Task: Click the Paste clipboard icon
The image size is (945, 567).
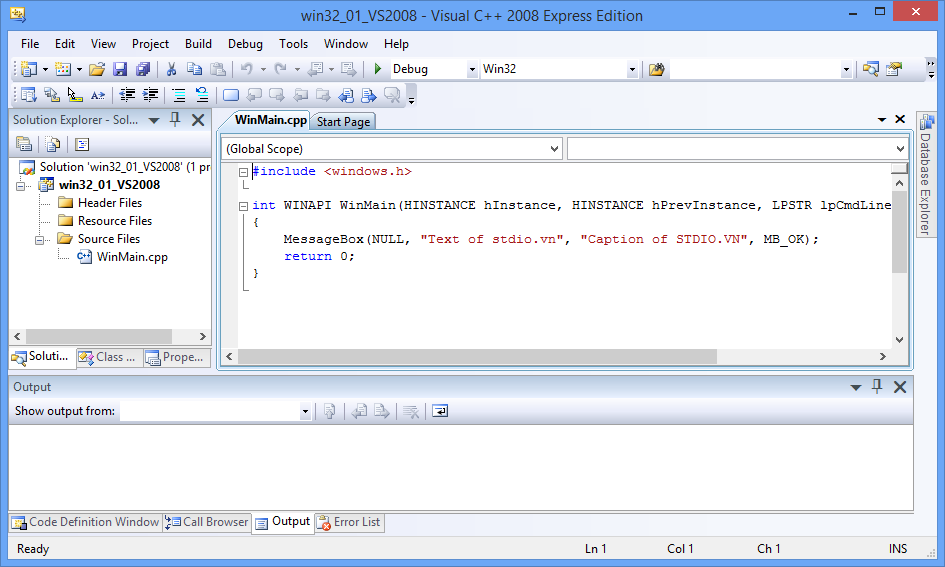Action: [218, 69]
